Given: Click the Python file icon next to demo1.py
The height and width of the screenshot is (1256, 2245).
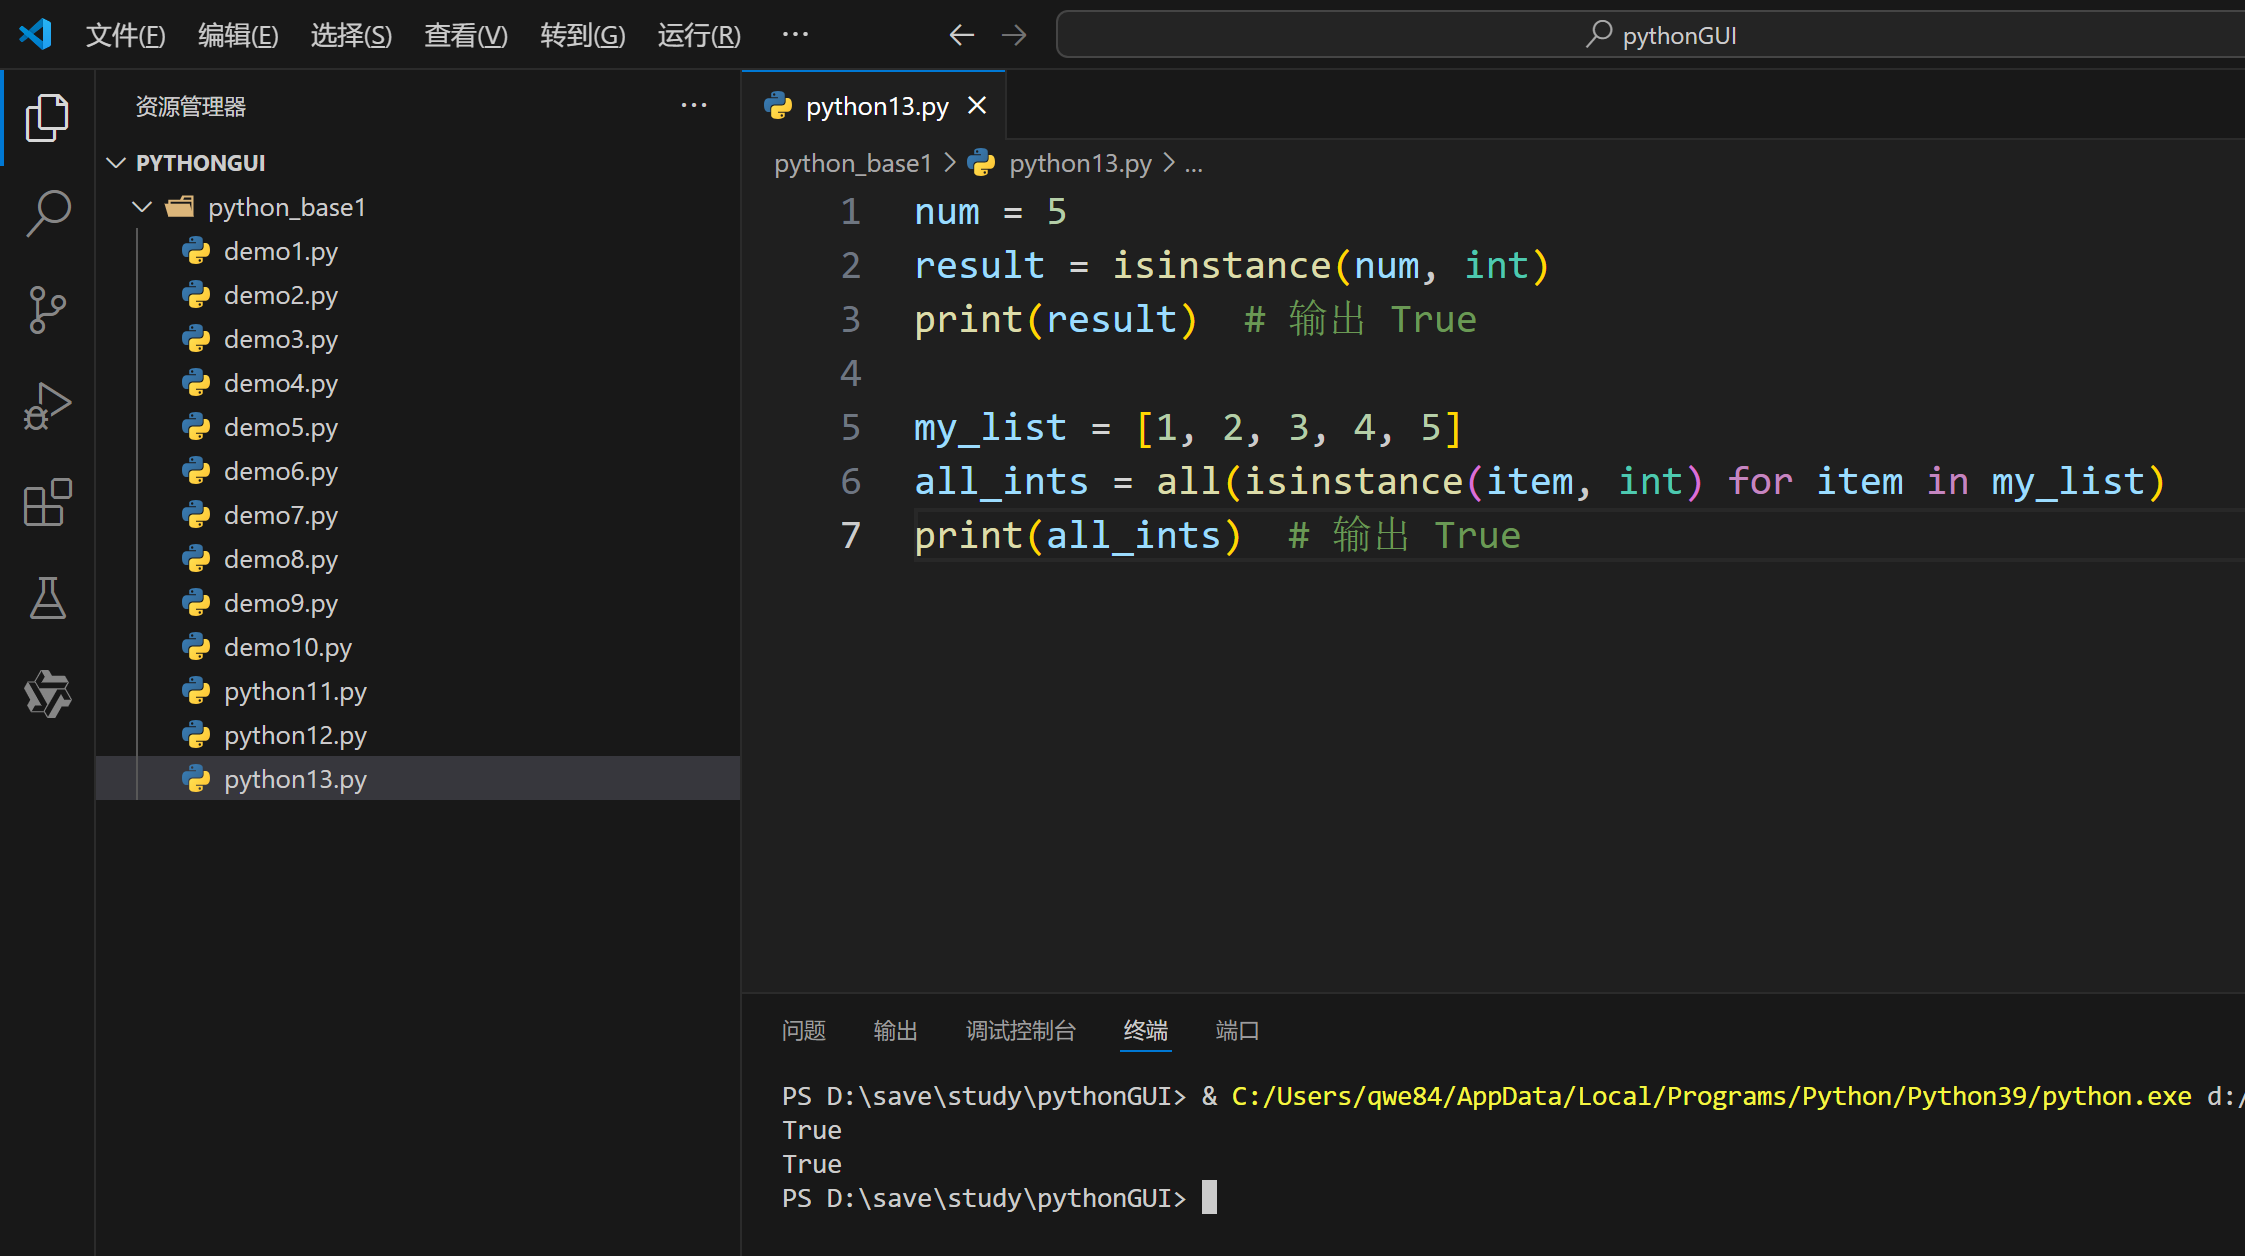Looking at the screenshot, I should [x=196, y=250].
